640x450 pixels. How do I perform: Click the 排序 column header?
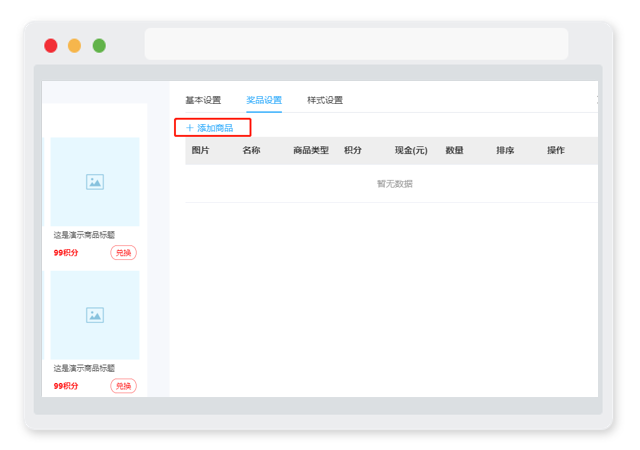(505, 150)
